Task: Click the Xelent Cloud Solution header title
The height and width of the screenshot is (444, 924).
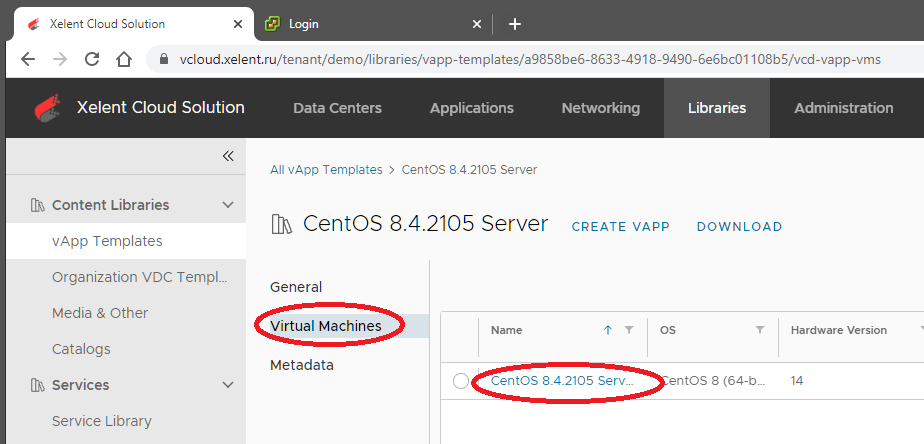Action: coord(160,108)
